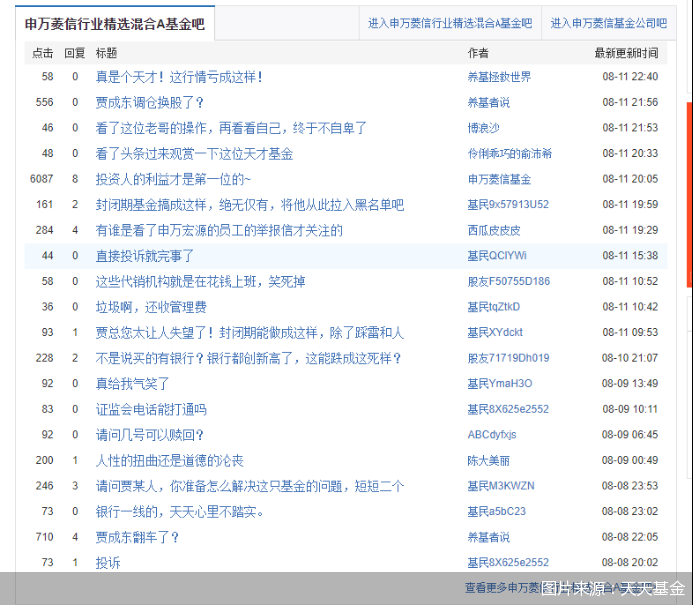Open author profile 西瓜皮皮皮
This screenshot has height=605, width=693.
tap(494, 230)
